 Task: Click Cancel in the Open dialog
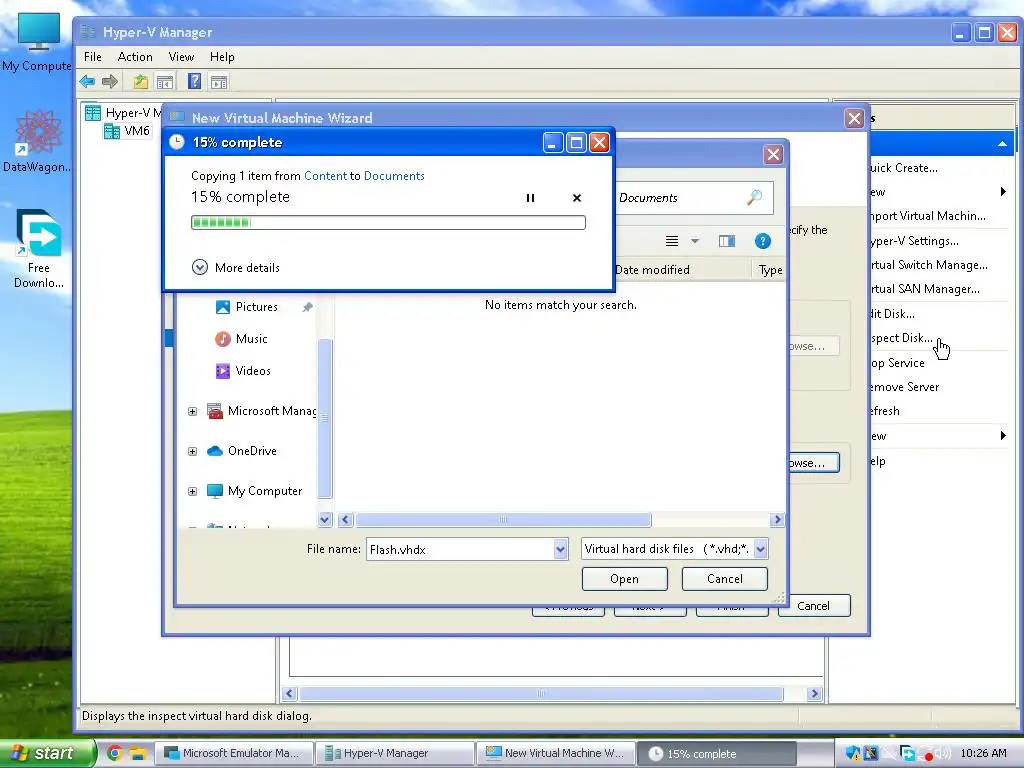click(x=724, y=579)
